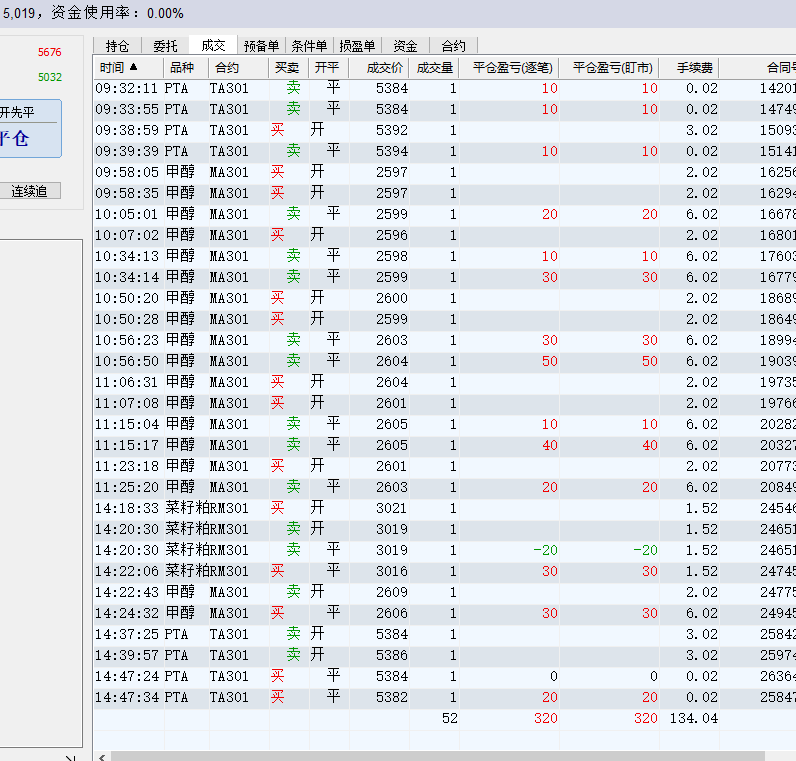
Task: Select the 14:18:33 菜籽粕 row
Action: point(445,508)
